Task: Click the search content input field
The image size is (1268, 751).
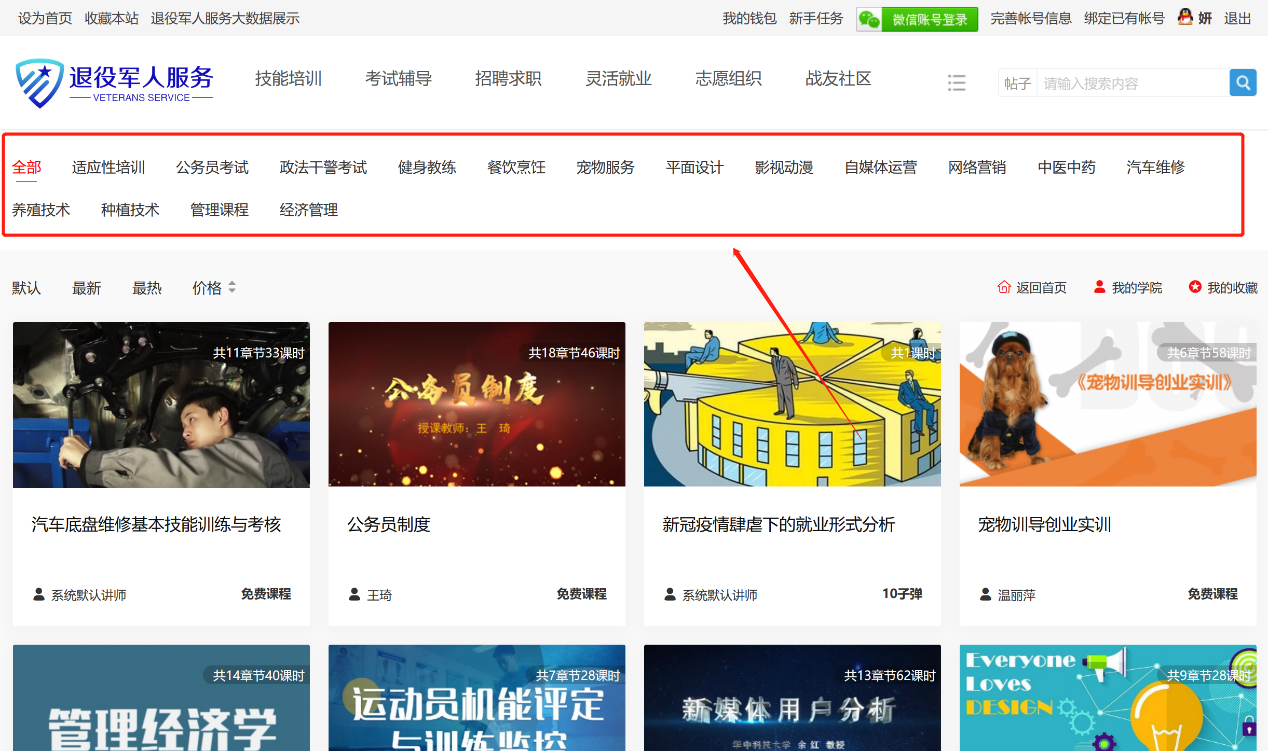Action: 1132,83
